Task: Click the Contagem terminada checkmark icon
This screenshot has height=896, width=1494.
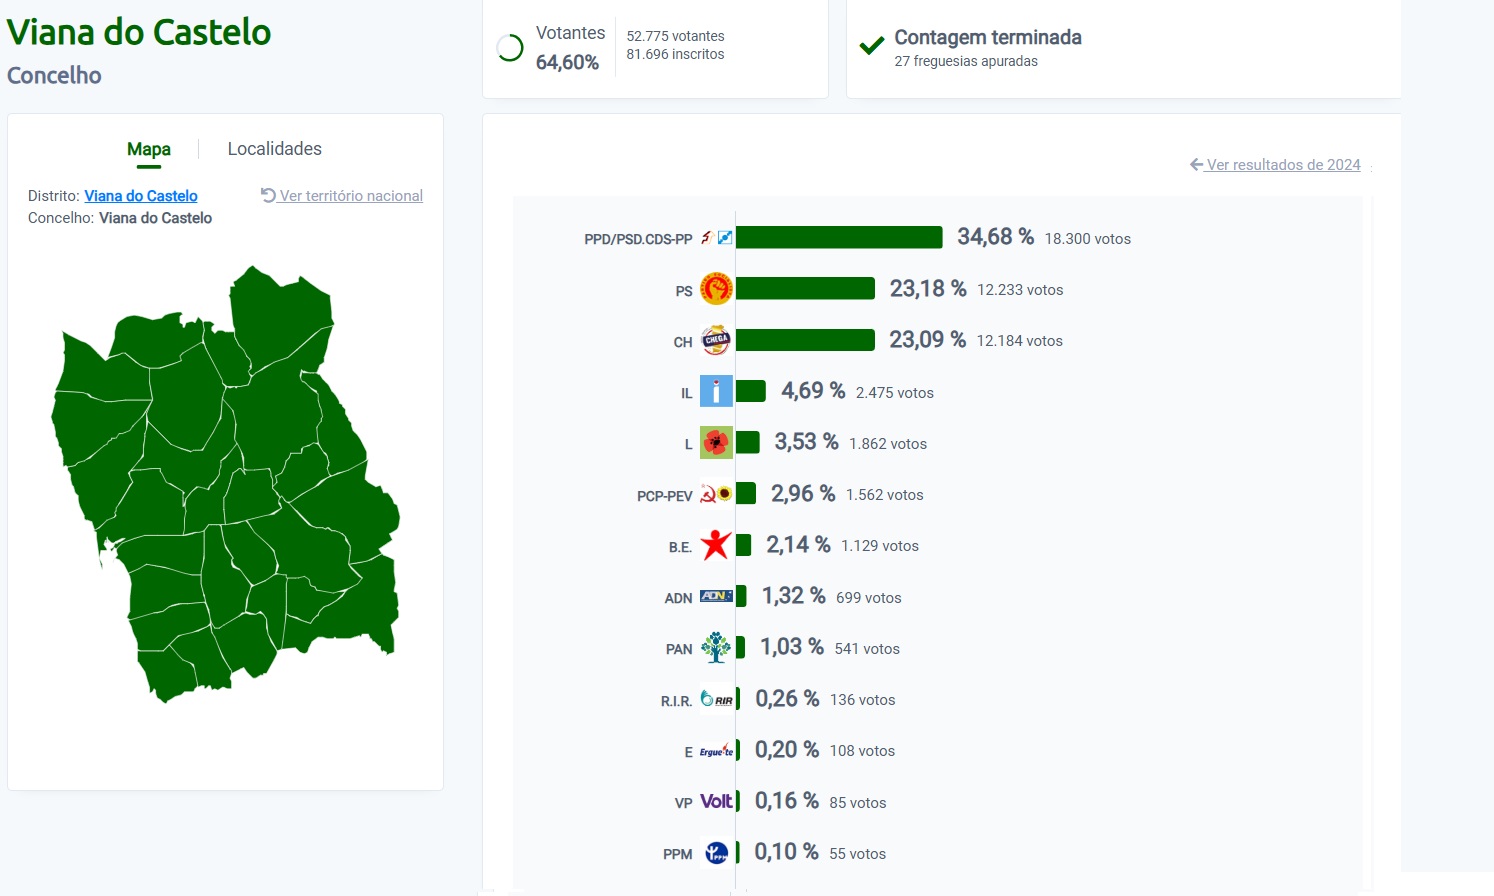Action: click(x=872, y=46)
